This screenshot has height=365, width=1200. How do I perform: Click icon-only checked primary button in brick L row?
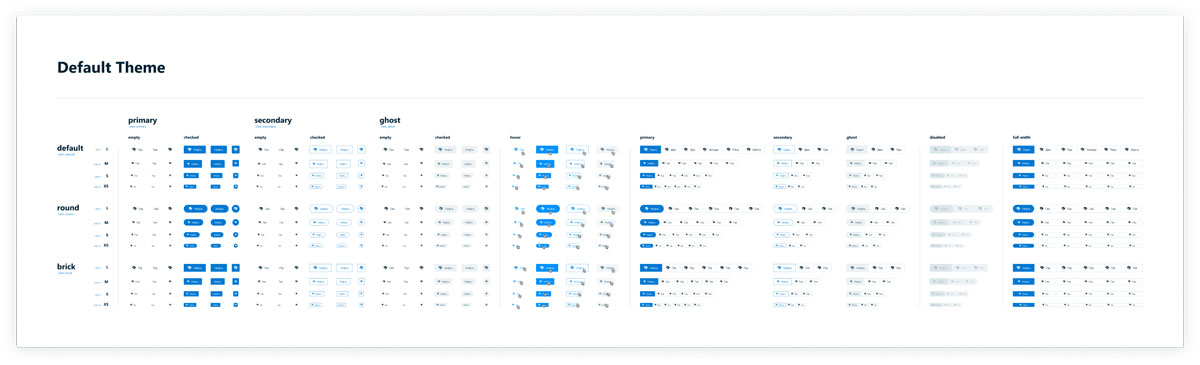[x=236, y=268]
